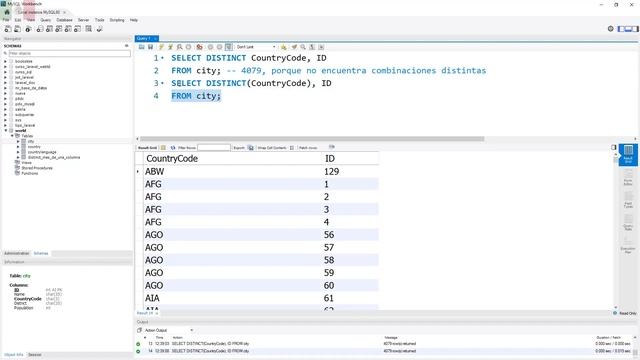Toggle invisible characters icon
The image size is (640, 360).
click(x=312, y=47)
